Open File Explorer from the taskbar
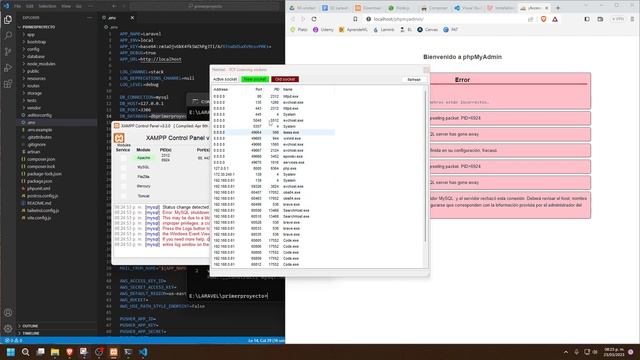640x360 pixels. pyautogui.click(x=55, y=352)
